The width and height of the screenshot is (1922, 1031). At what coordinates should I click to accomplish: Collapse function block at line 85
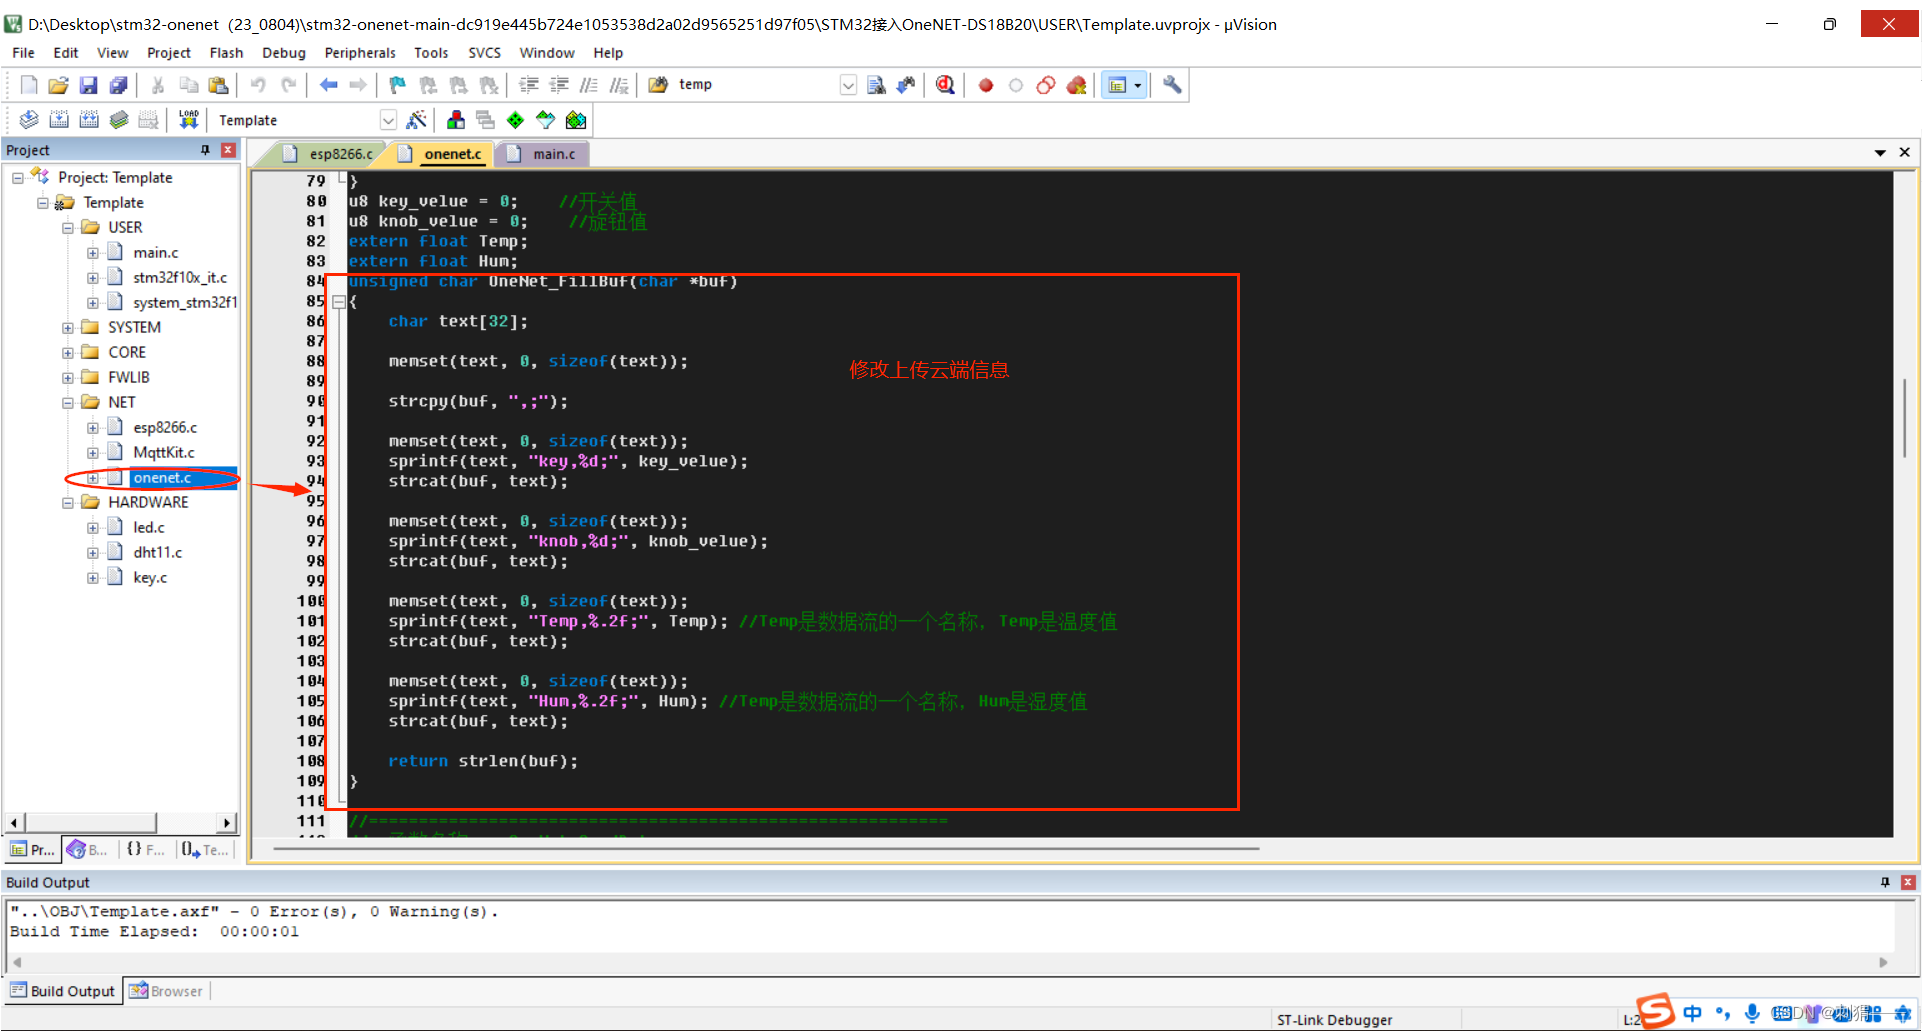pos(339,301)
